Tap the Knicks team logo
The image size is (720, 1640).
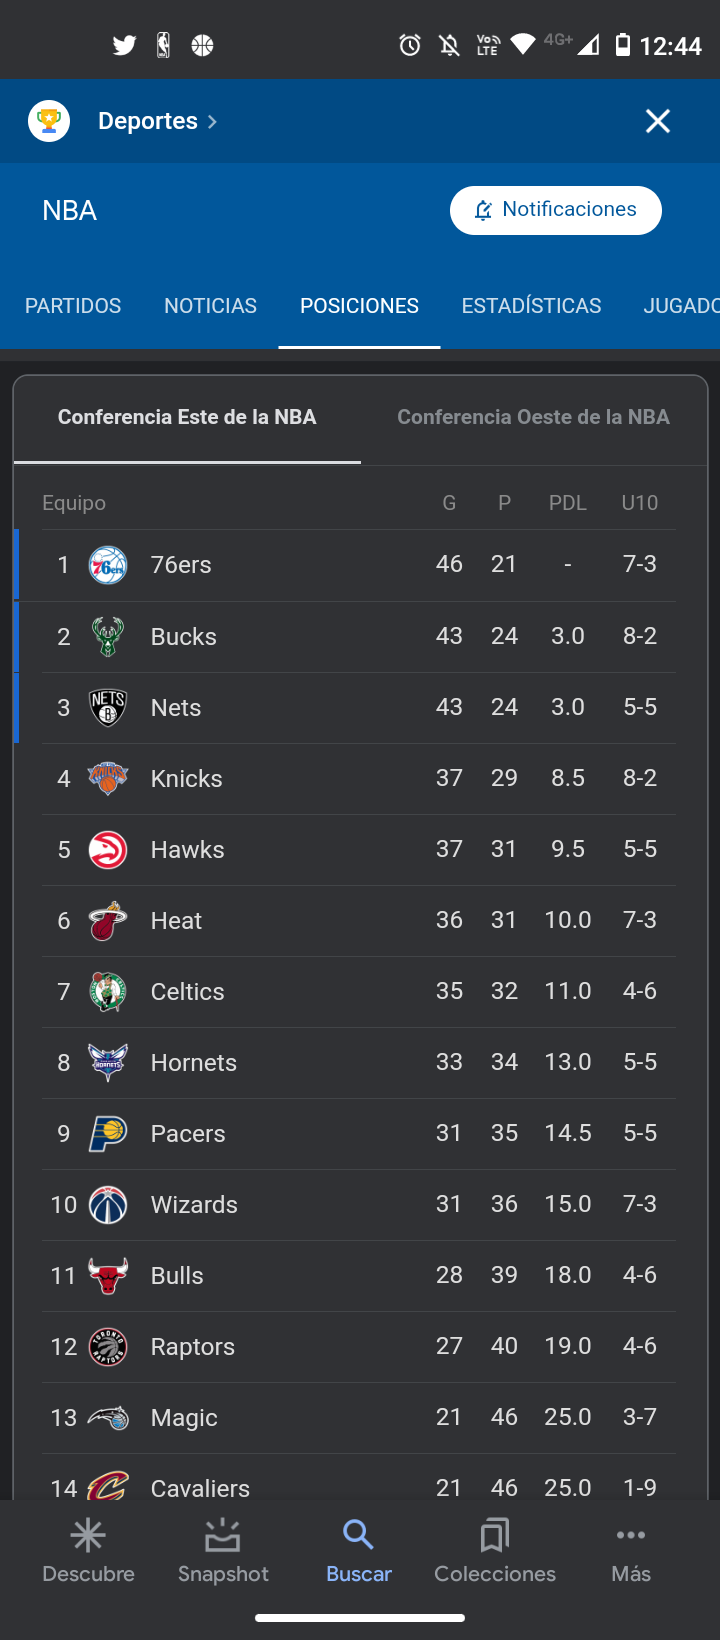(108, 779)
